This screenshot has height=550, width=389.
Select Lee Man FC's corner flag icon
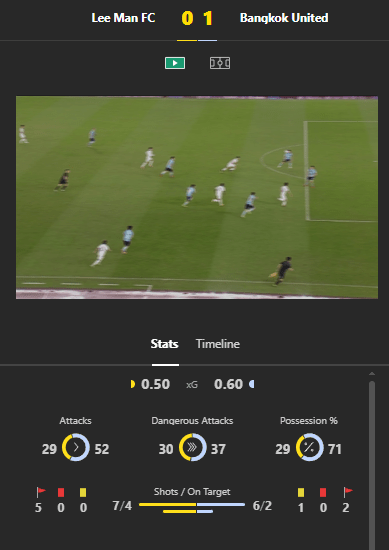click(x=41, y=492)
